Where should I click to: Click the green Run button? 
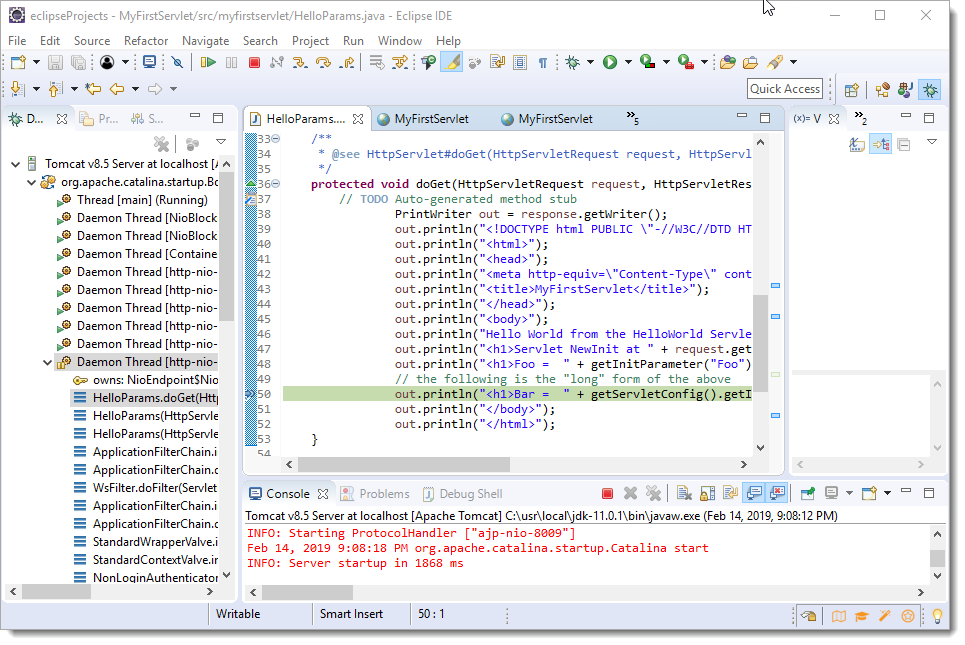pyautogui.click(x=610, y=62)
